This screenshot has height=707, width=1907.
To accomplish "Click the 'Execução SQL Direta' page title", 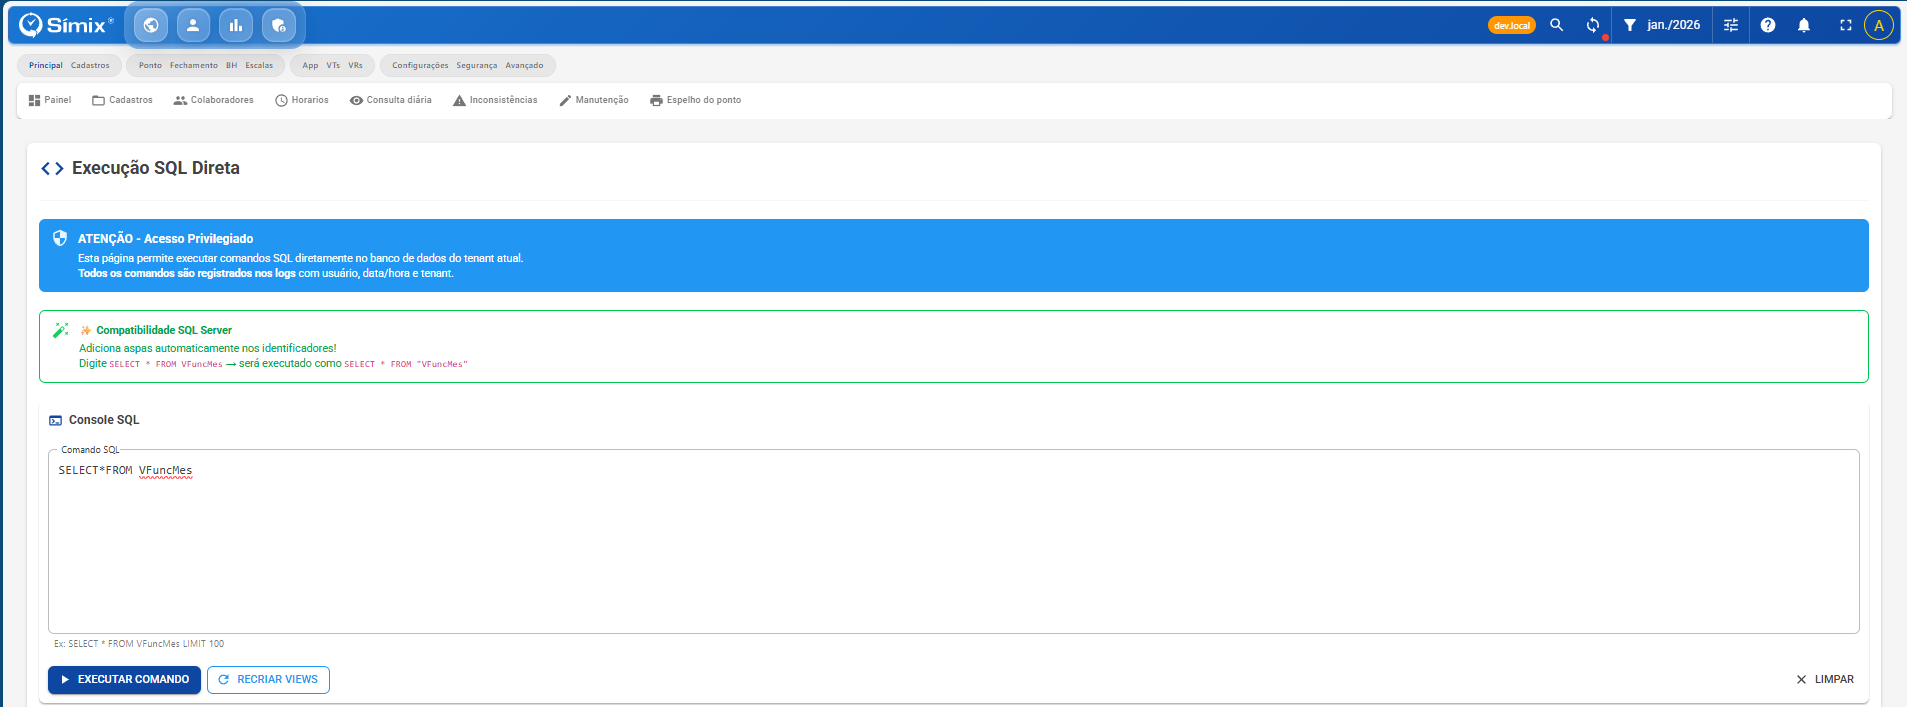I will 156,168.
